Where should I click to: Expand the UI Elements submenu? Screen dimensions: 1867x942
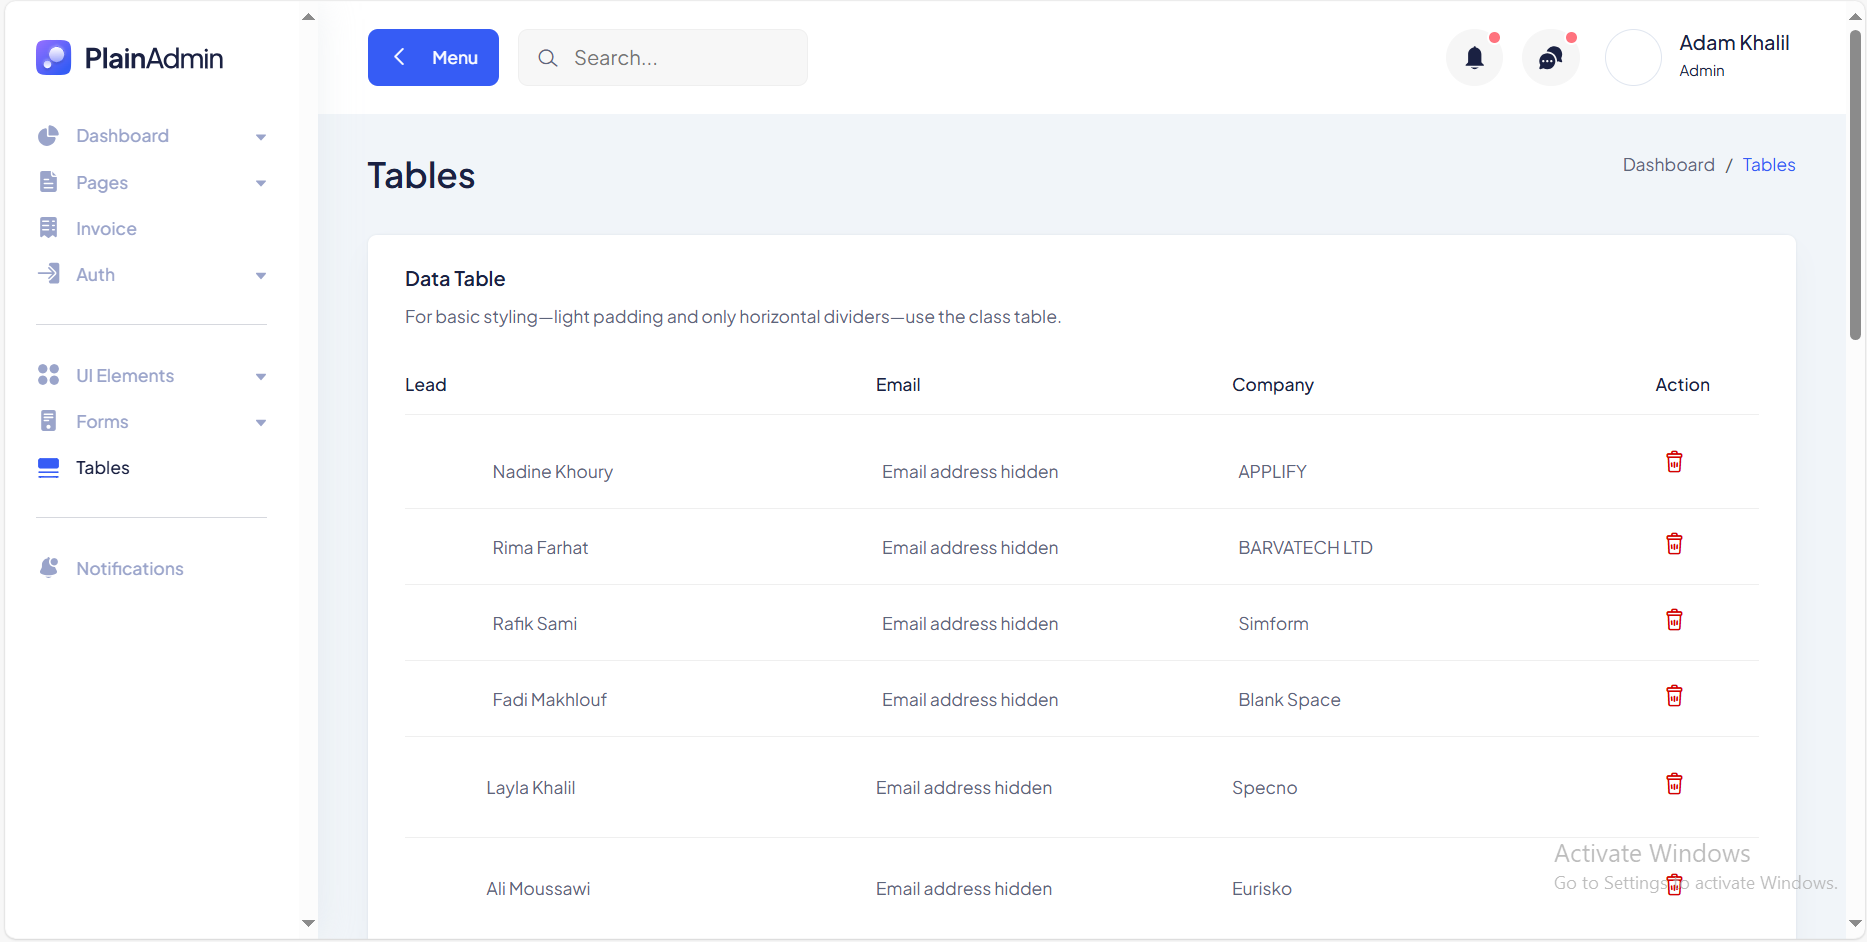pos(150,376)
